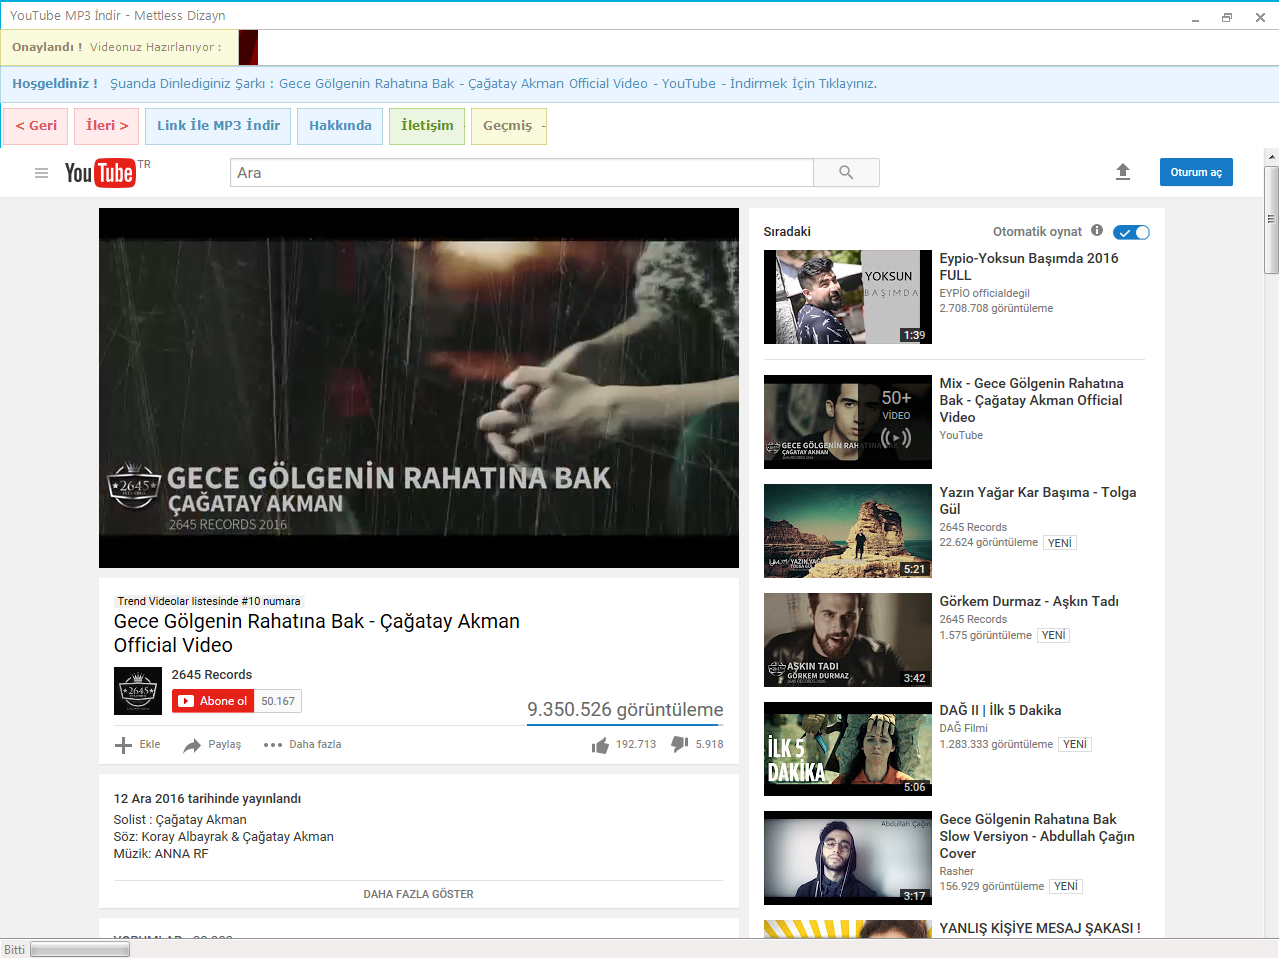Click the 2645 Records channel avatar
1279x959 pixels.
(x=138, y=690)
